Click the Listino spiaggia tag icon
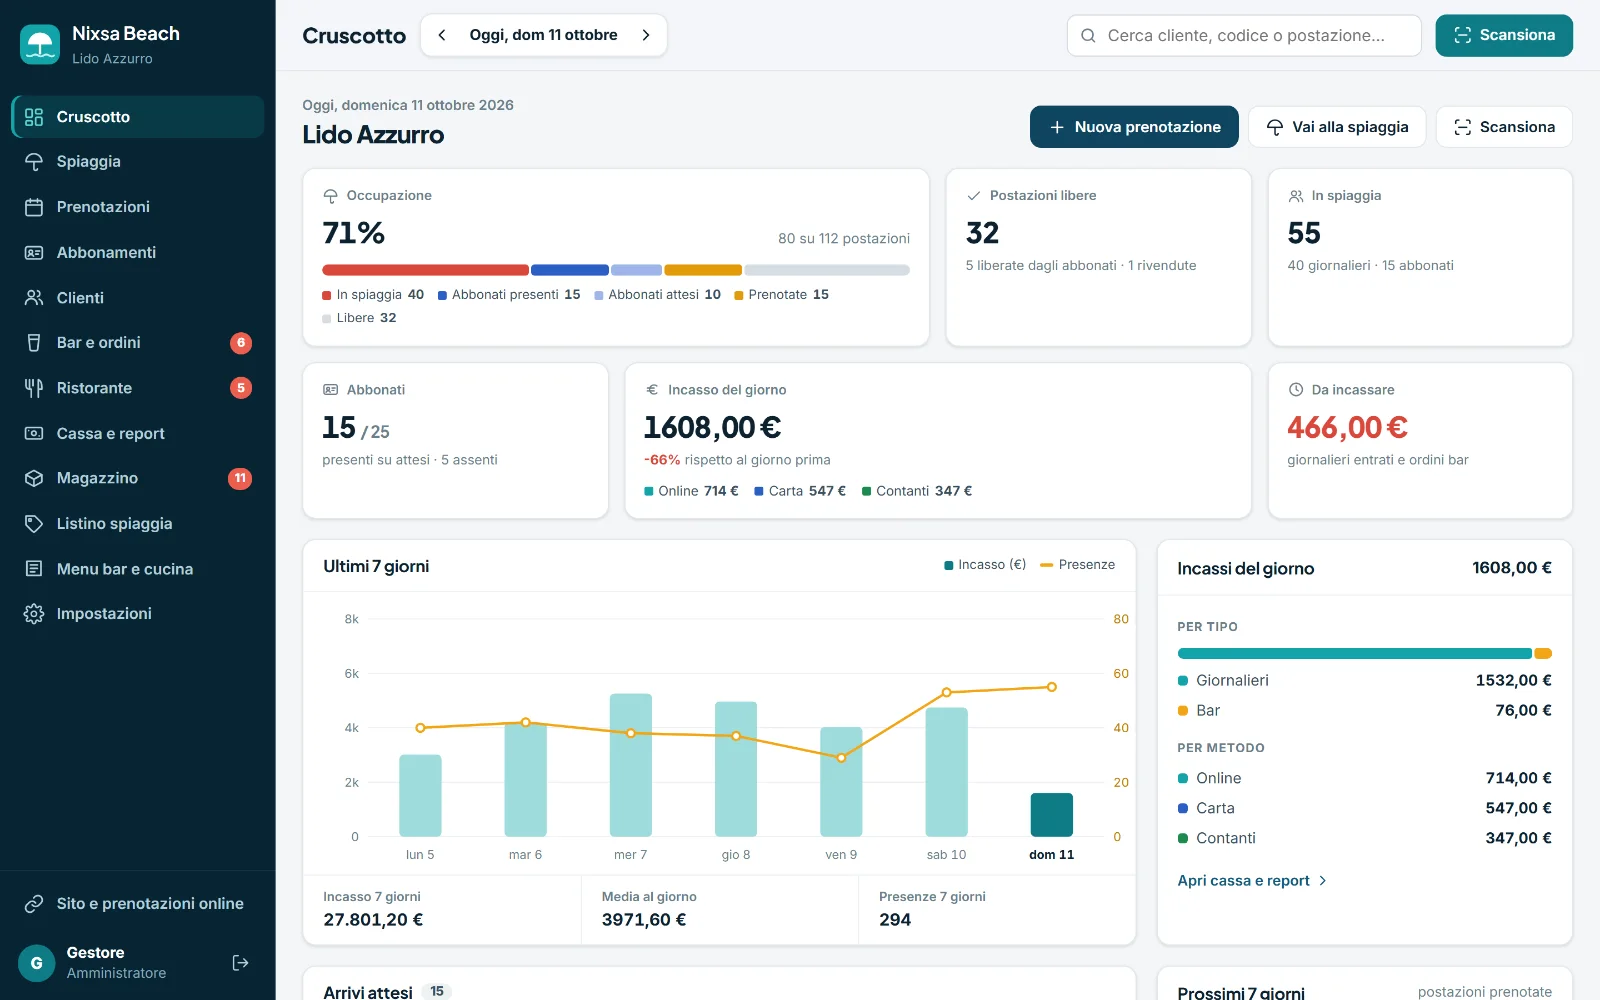Viewport: 1600px width, 1000px height. pos(34,524)
